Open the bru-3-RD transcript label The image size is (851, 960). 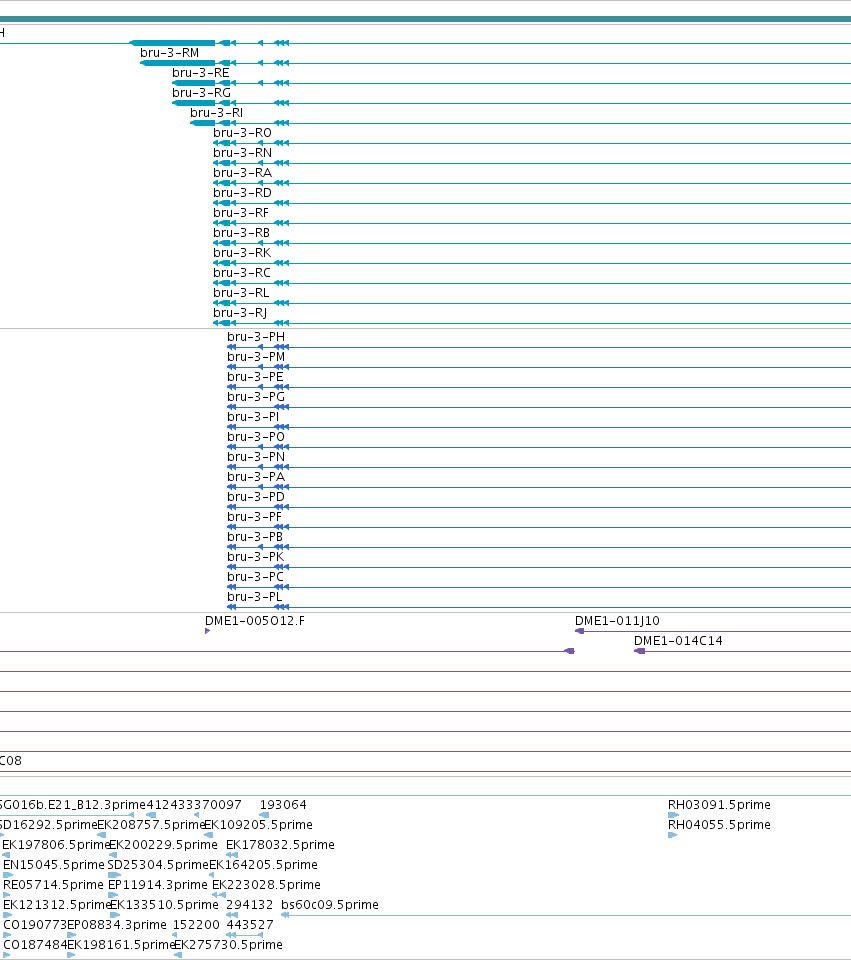(242, 193)
